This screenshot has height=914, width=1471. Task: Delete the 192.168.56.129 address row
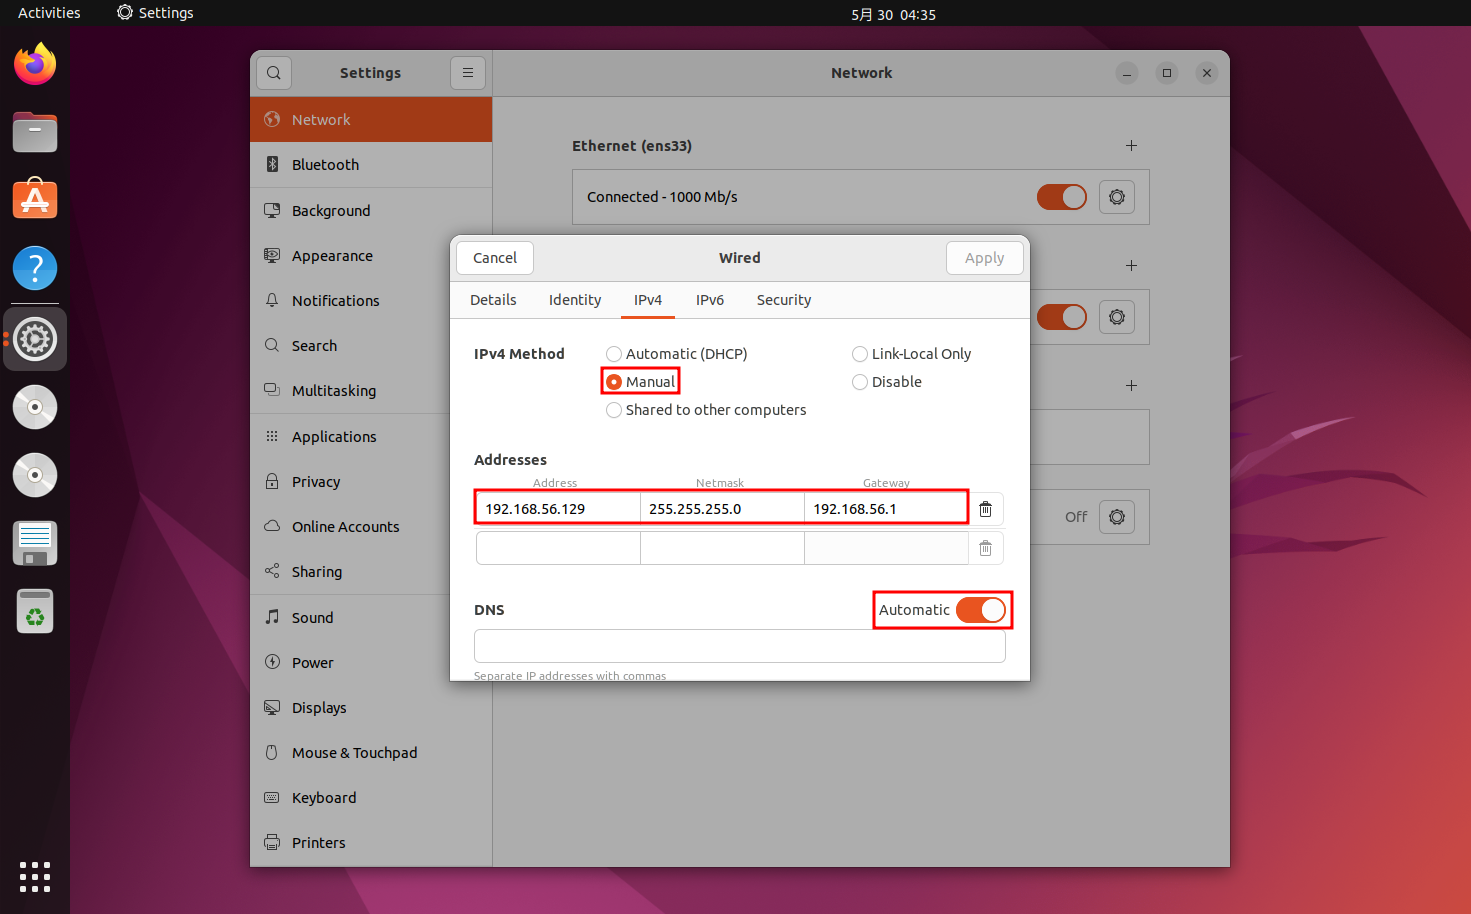[x=985, y=509]
